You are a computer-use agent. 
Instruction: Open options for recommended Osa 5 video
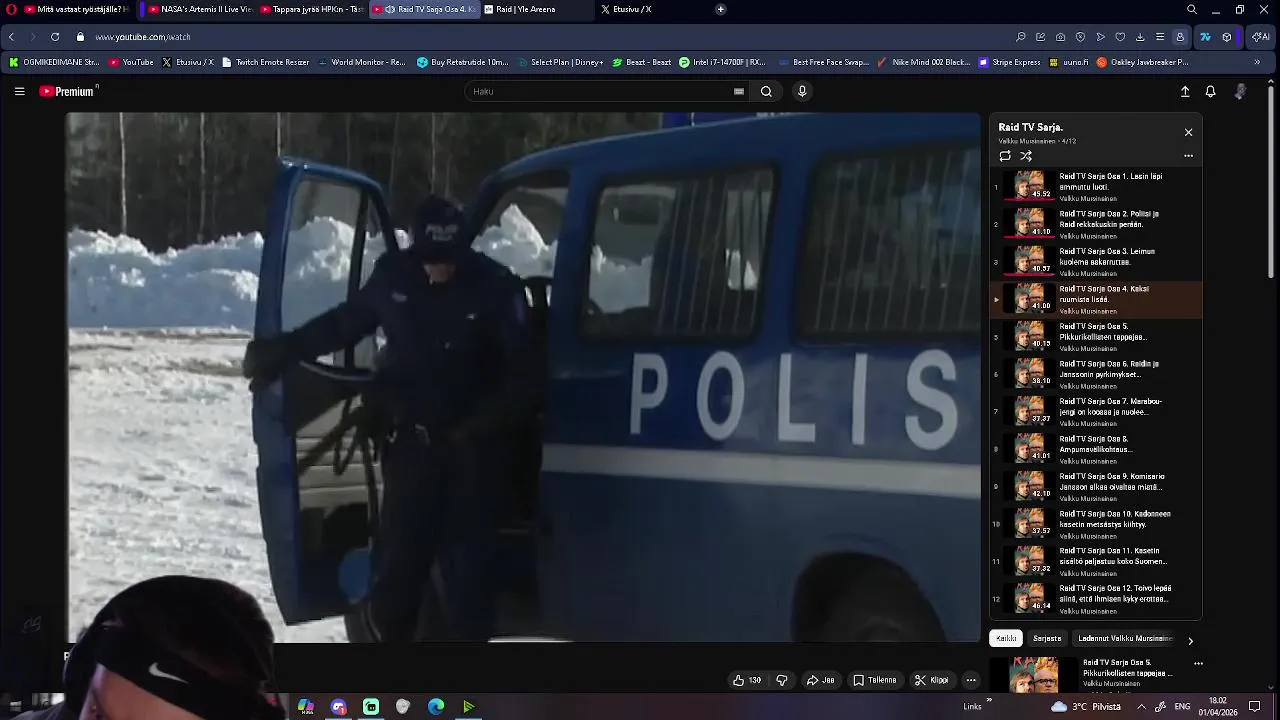pyautogui.click(x=1198, y=664)
